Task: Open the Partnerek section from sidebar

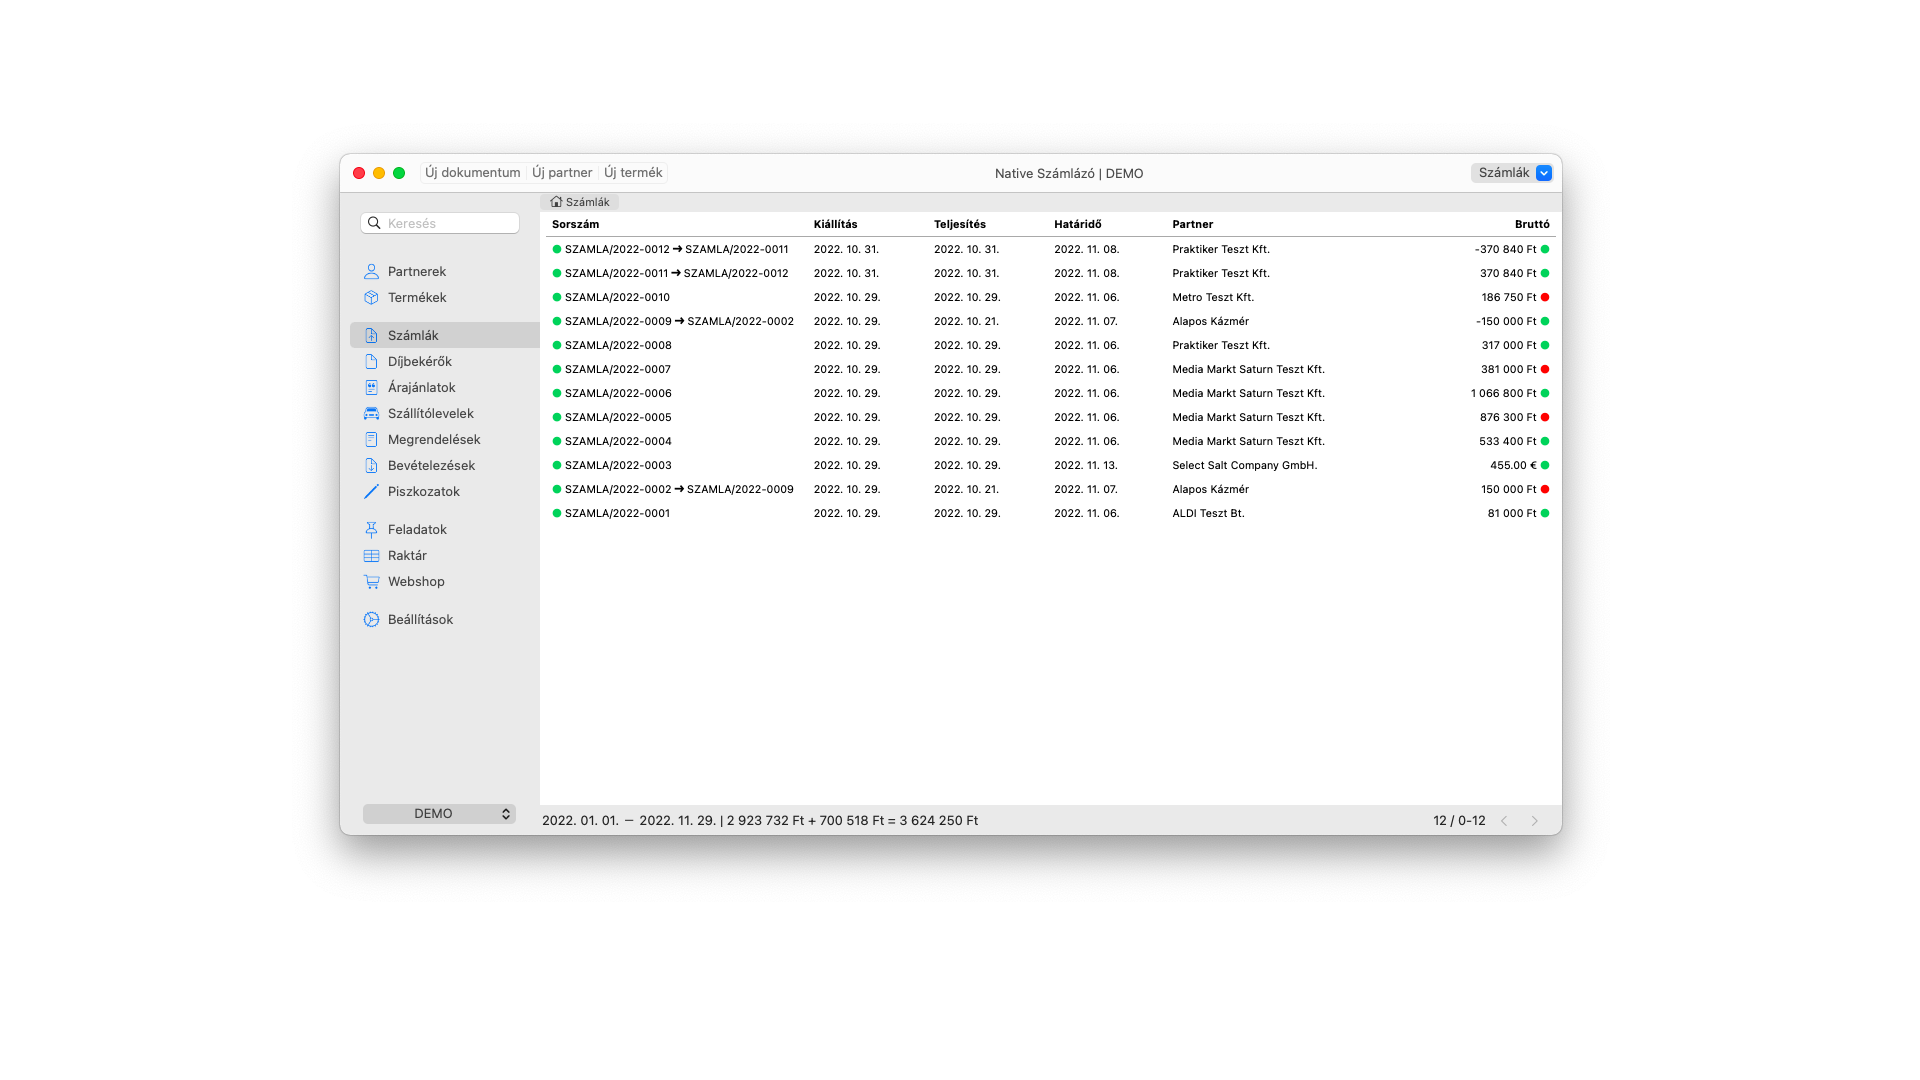Action: pyautogui.click(x=417, y=271)
